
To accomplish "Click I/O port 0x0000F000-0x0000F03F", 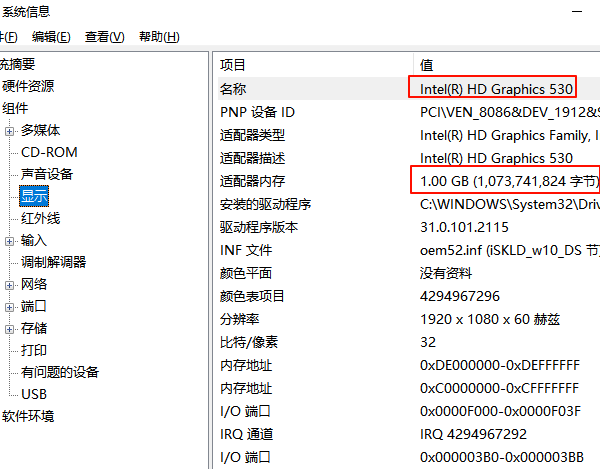I will 500,411.
